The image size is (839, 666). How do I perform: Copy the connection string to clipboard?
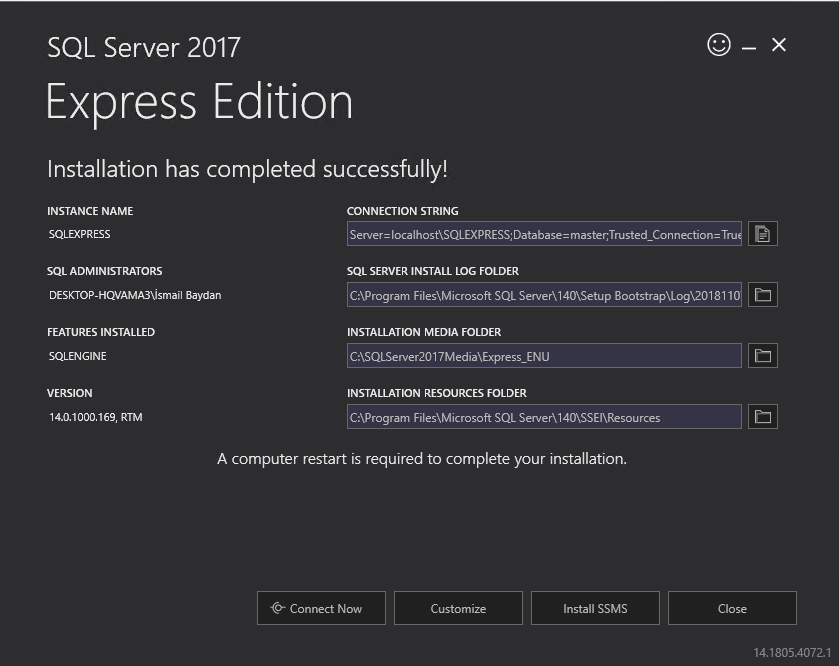(763, 233)
